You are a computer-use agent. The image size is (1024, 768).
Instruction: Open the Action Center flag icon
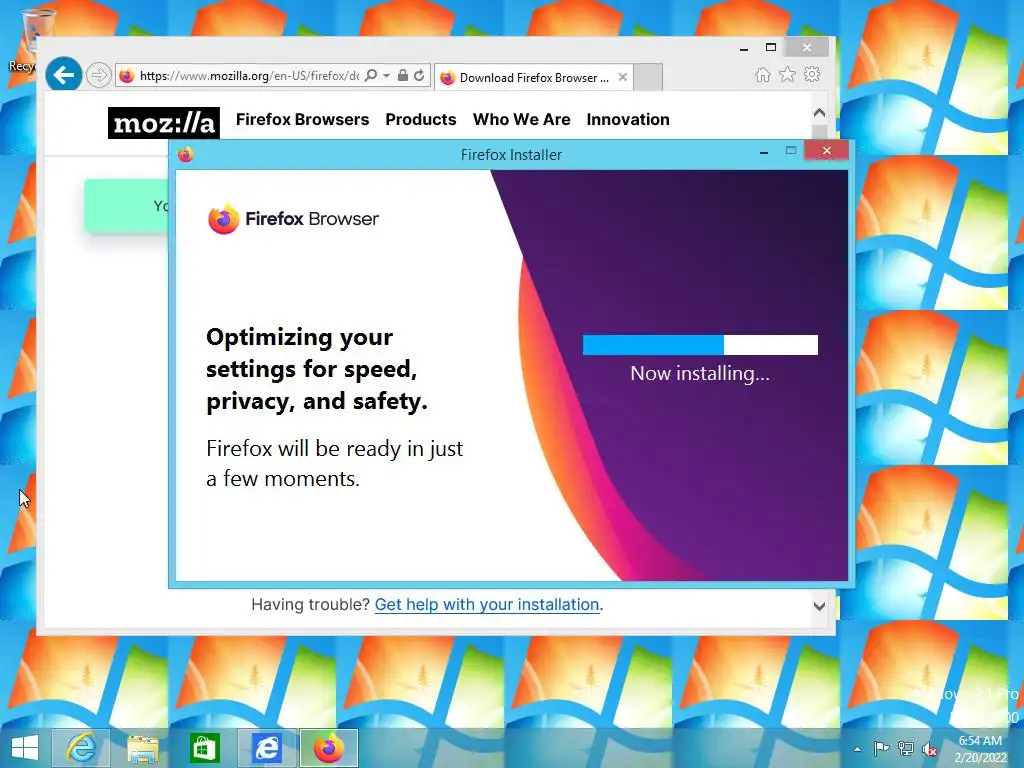(x=881, y=748)
